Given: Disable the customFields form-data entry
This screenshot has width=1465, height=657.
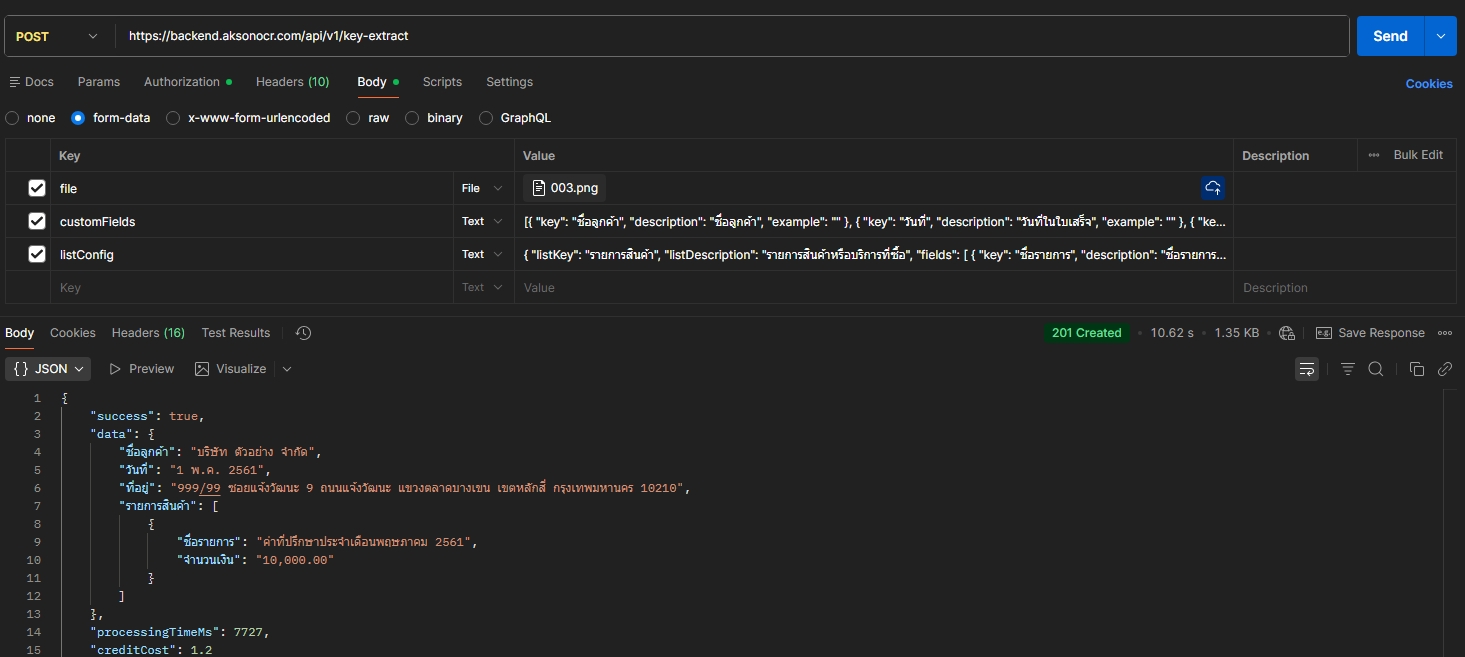Looking at the screenshot, I should tap(37, 221).
